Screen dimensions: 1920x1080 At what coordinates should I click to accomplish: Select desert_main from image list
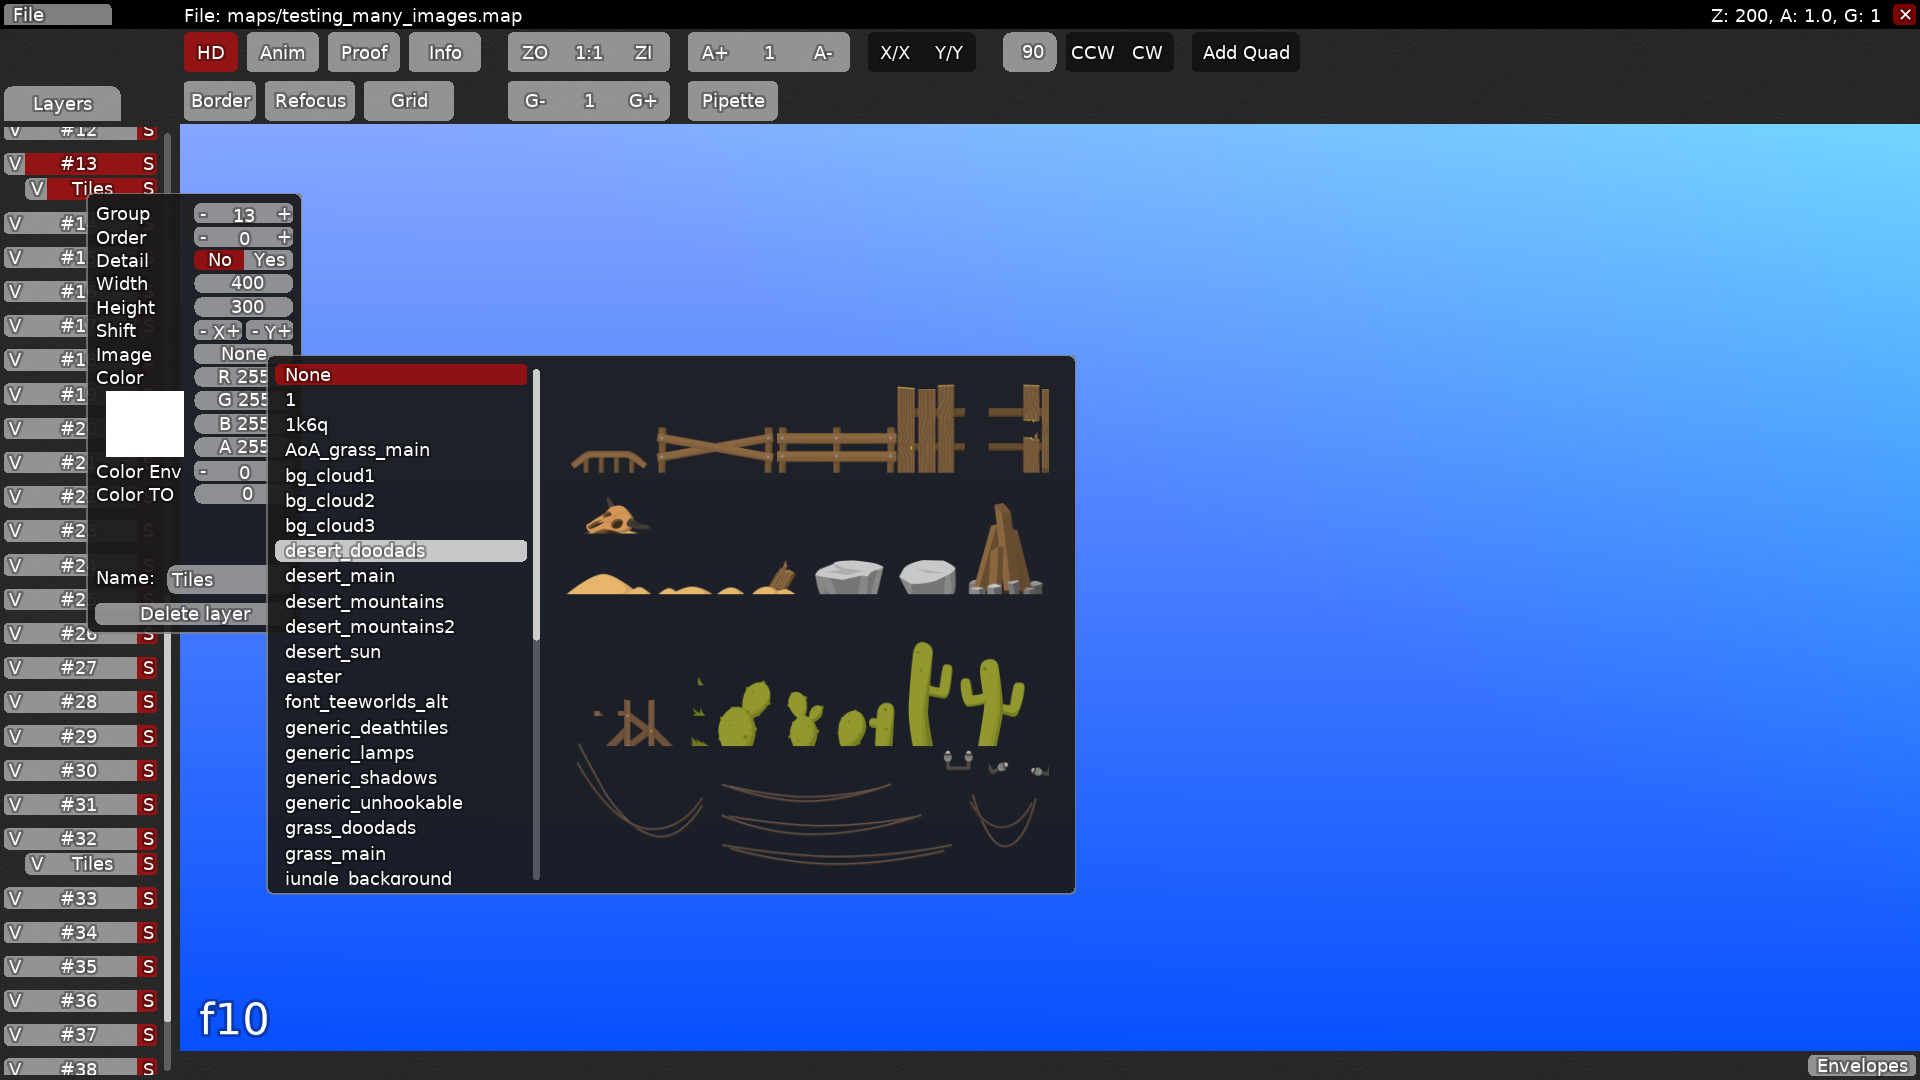tap(340, 576)
